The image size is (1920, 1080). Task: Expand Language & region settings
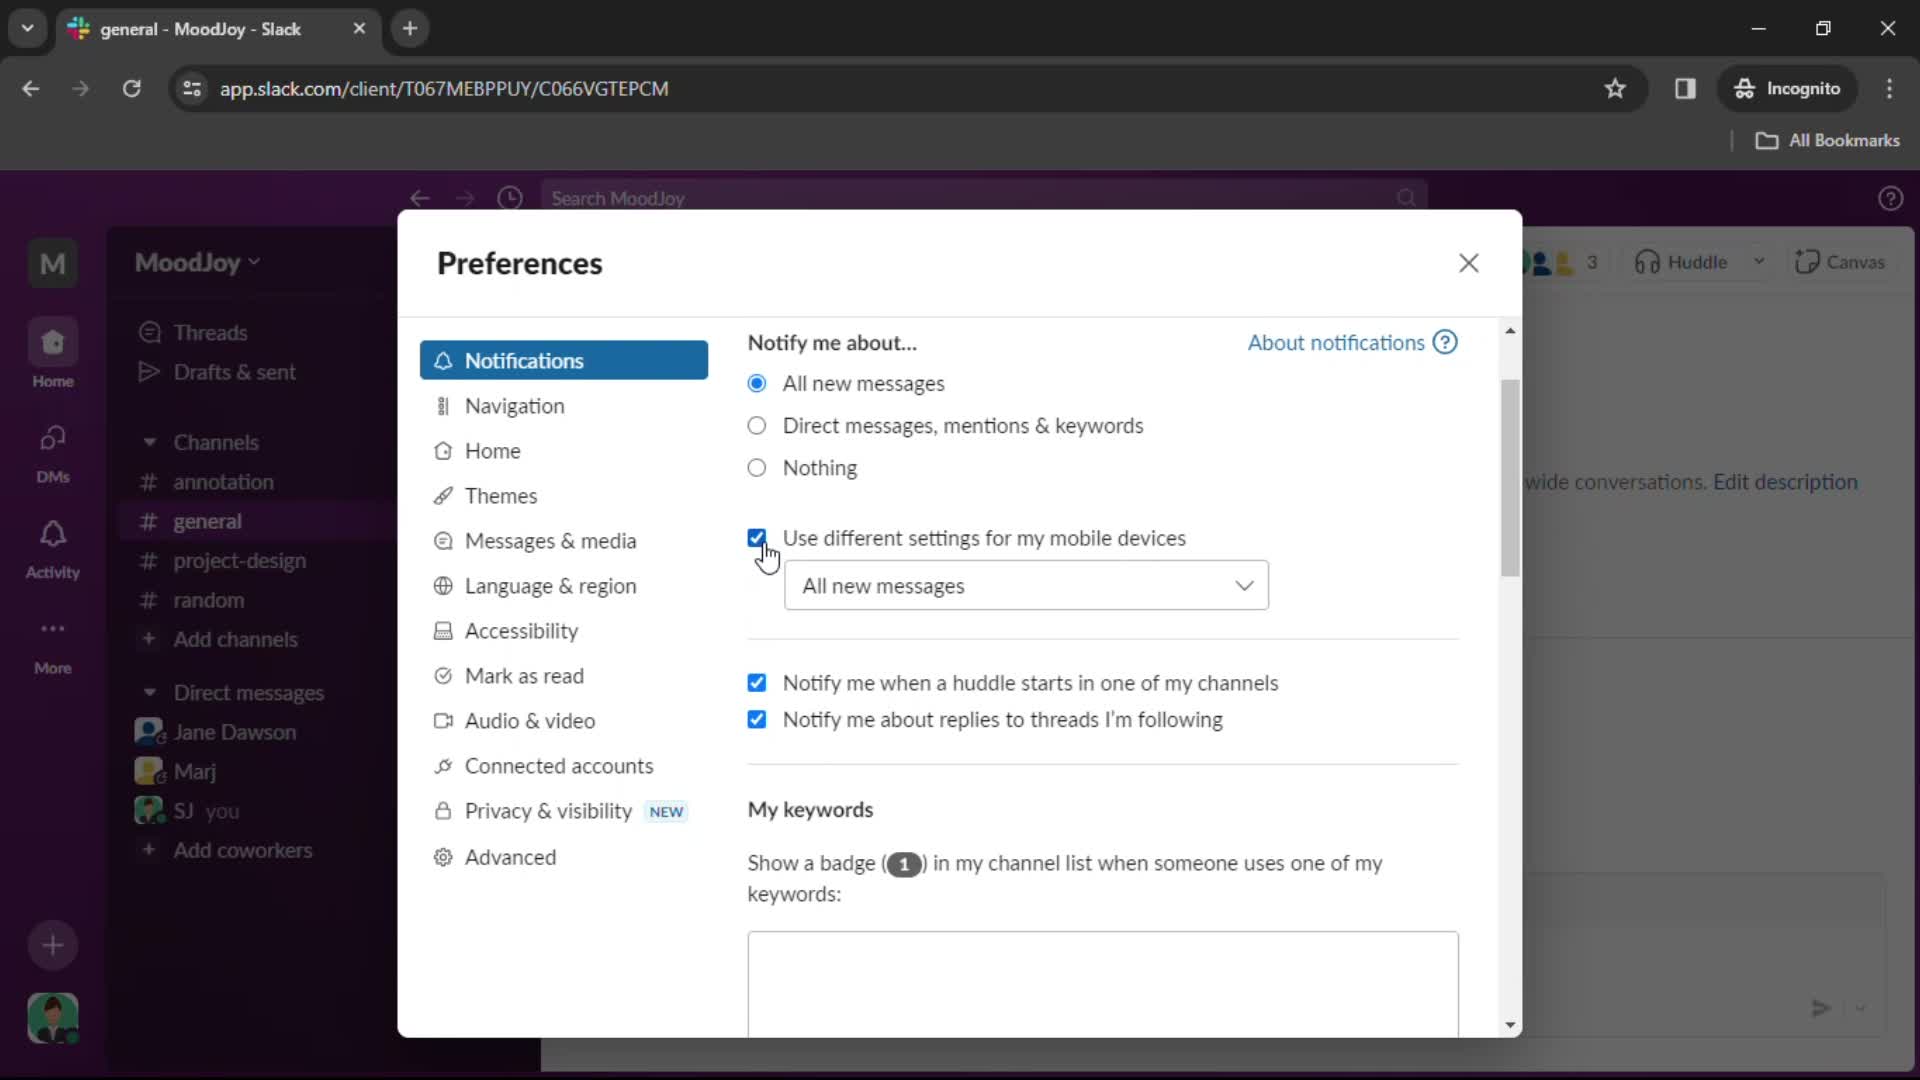coord(550,585)
